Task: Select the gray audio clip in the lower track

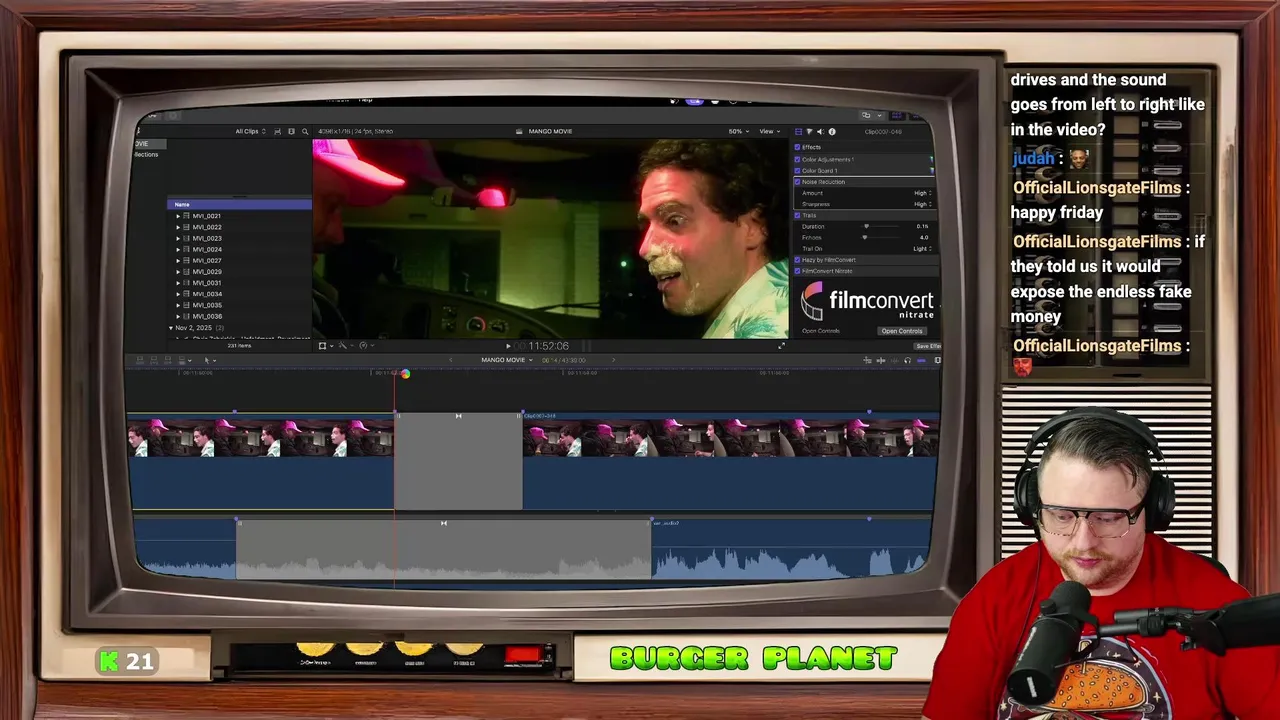Action: (444, 549)
